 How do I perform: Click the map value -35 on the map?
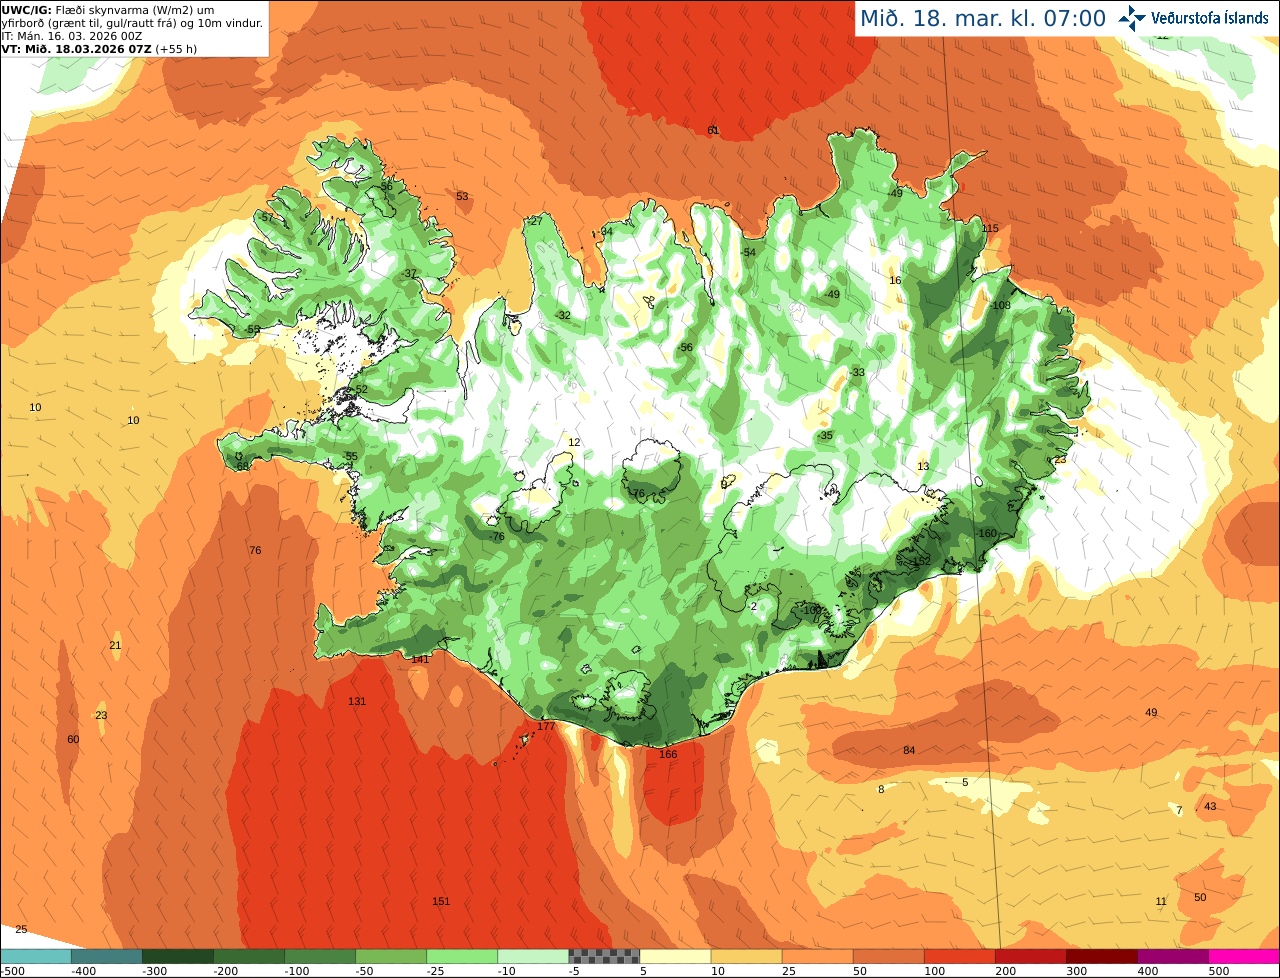[x=825, y=435]
